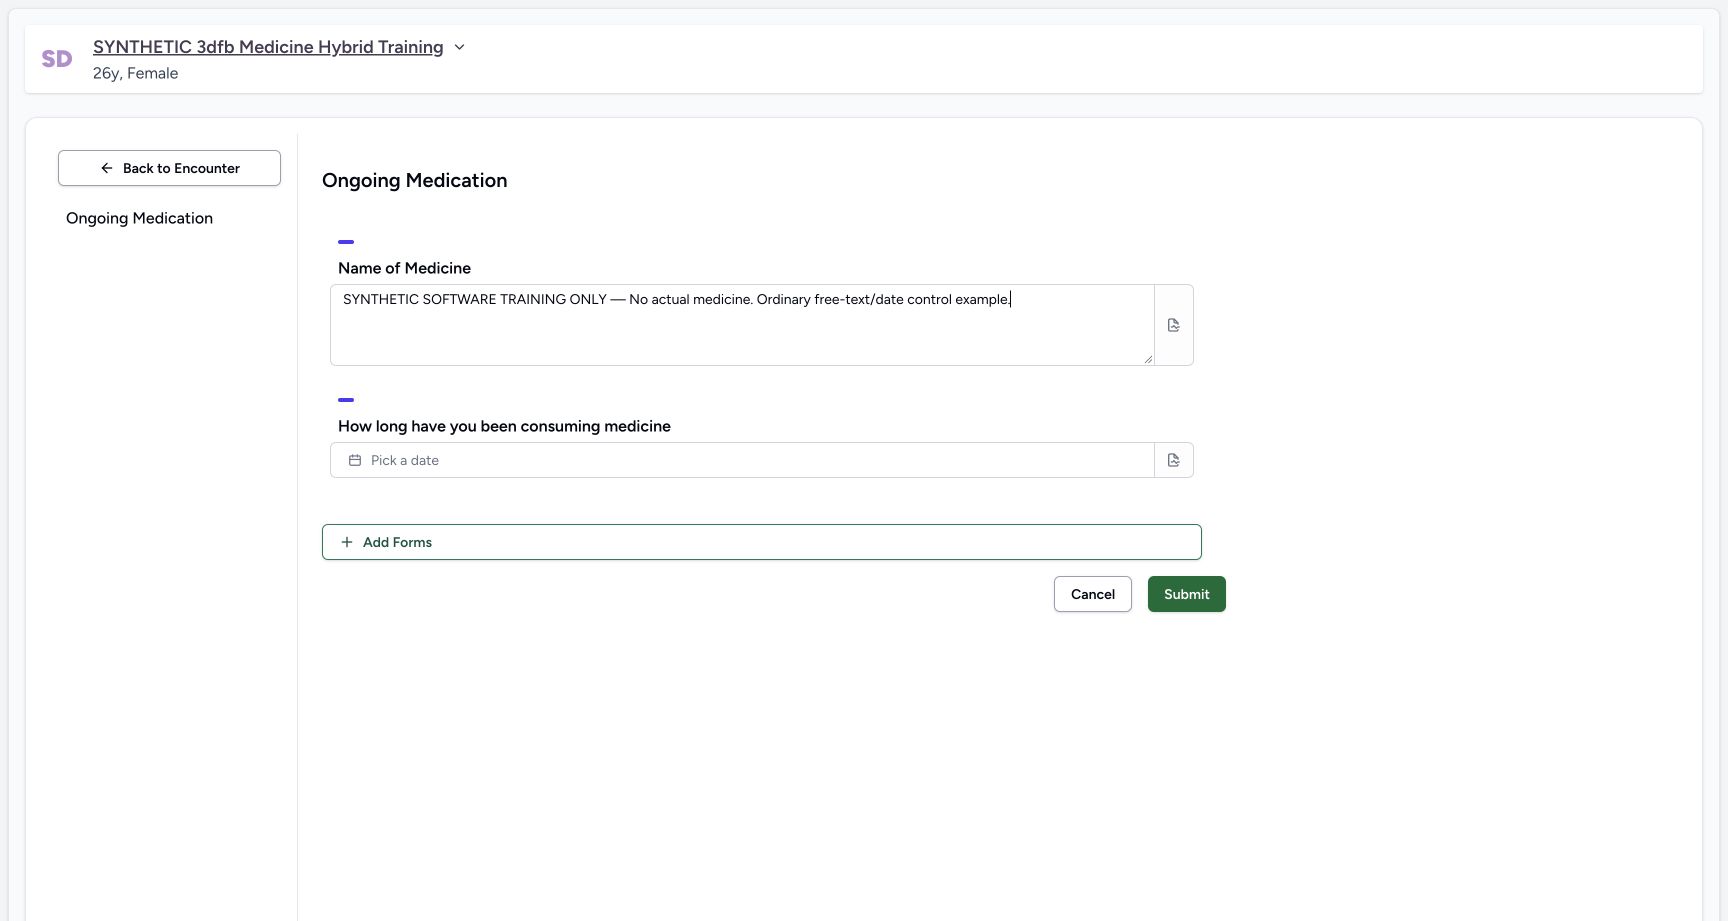
Task: Submit the Ongoing Medication form
Action: click(x=1186, y=594)
